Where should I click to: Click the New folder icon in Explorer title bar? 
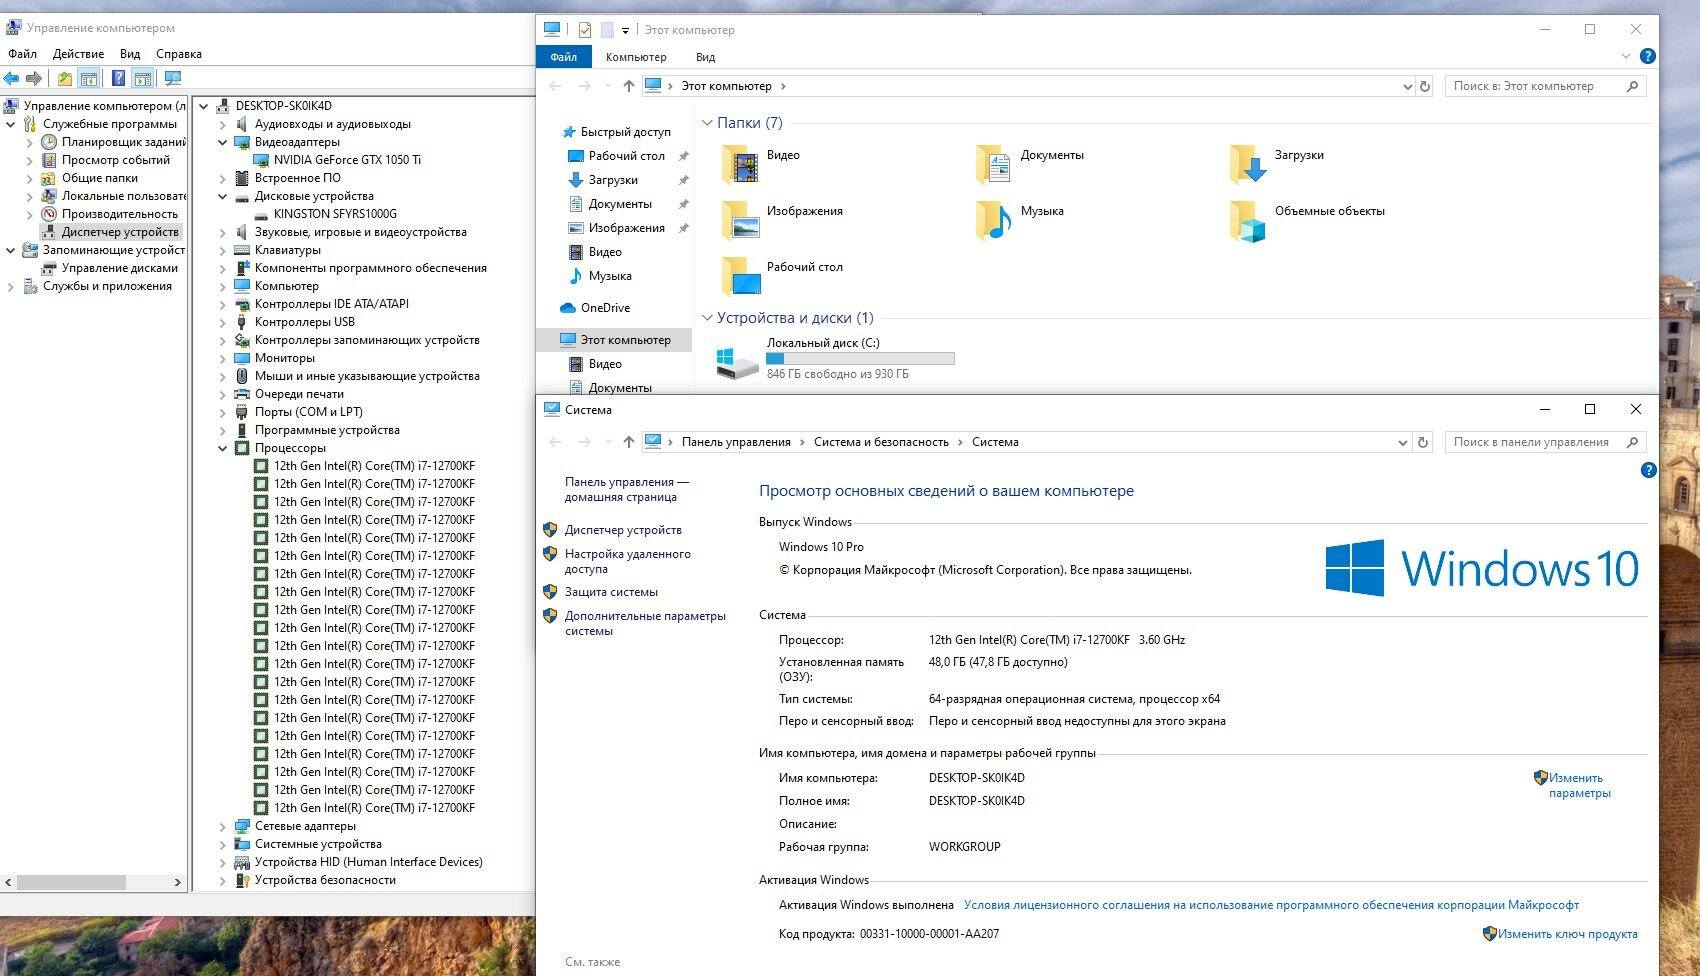(x=607, y=30)
